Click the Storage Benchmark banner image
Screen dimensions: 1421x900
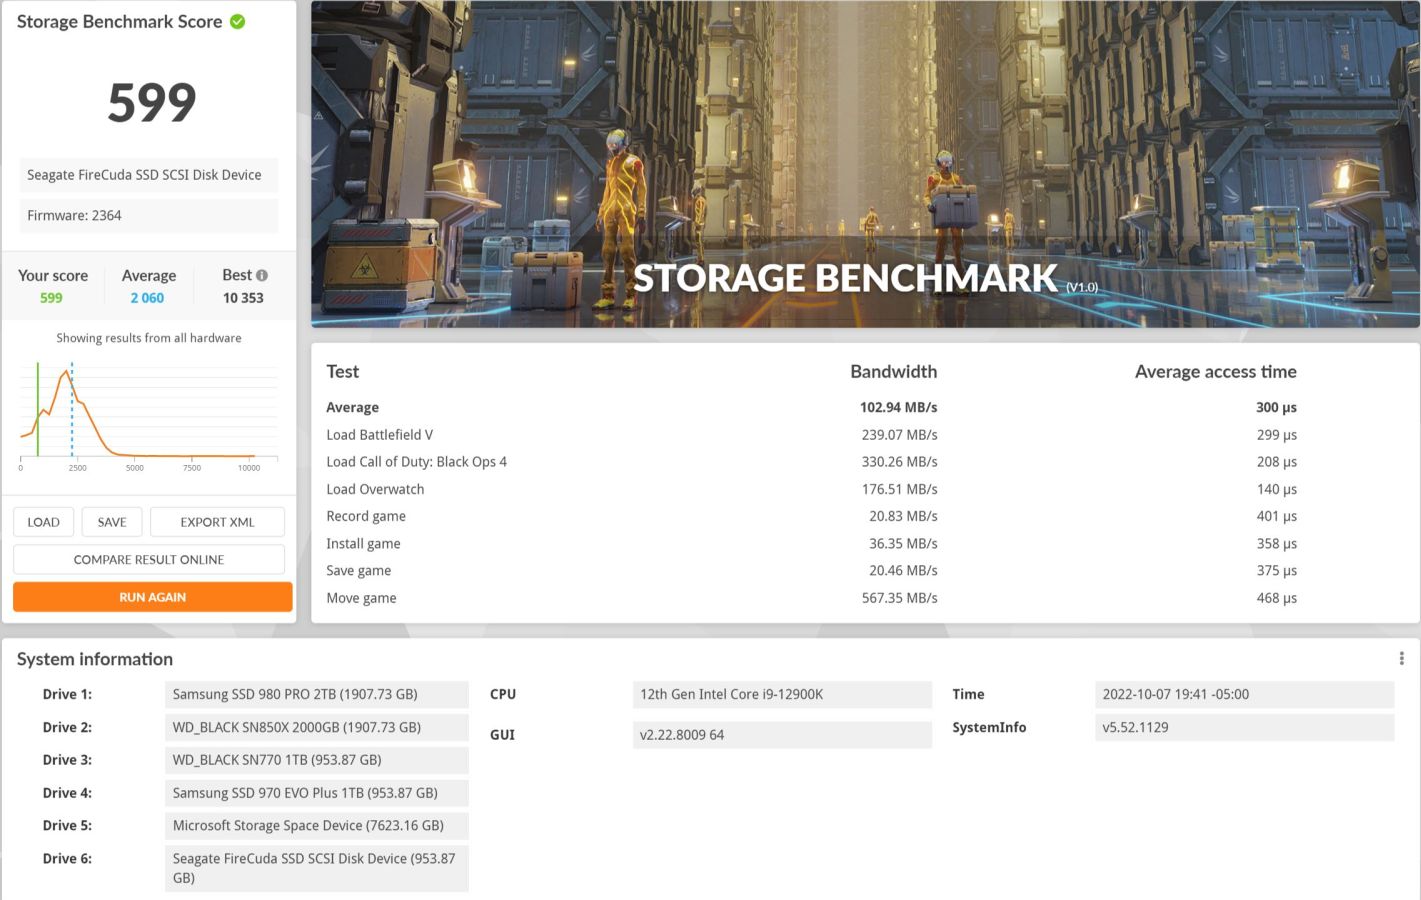(865, 164)
